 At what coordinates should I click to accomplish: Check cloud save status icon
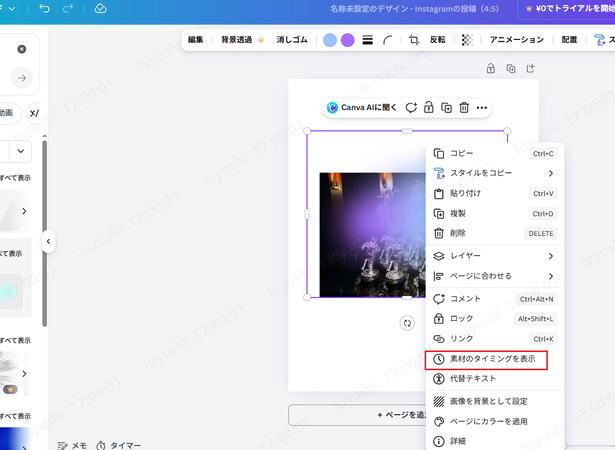click(100, 8)
